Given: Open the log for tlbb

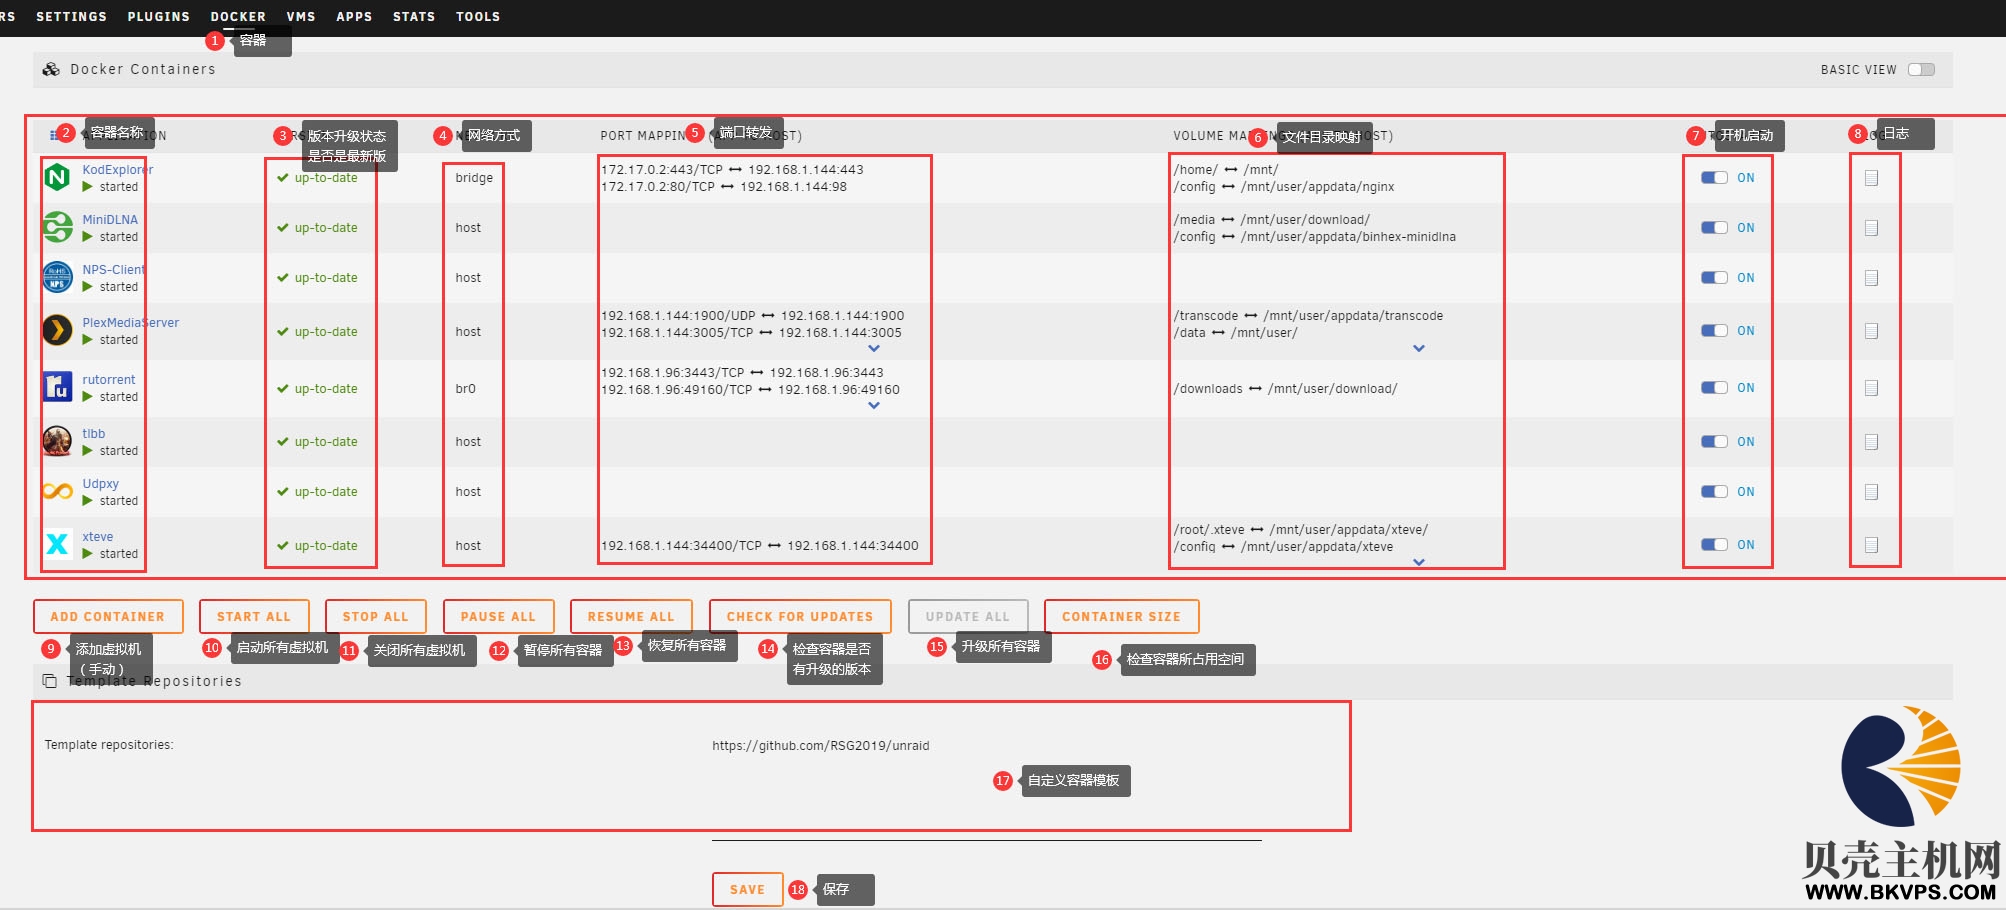Looking at the screenshot, I should 1871,442.
